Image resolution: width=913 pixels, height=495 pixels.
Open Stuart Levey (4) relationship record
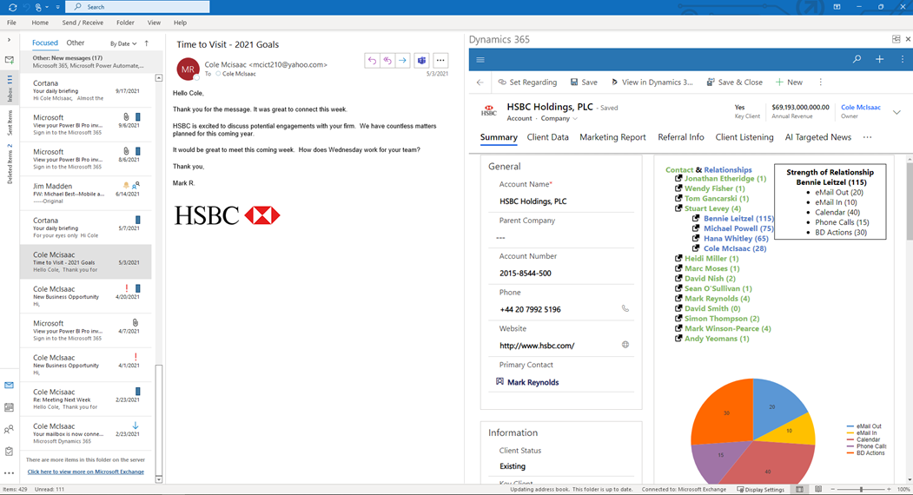[712, 208]
